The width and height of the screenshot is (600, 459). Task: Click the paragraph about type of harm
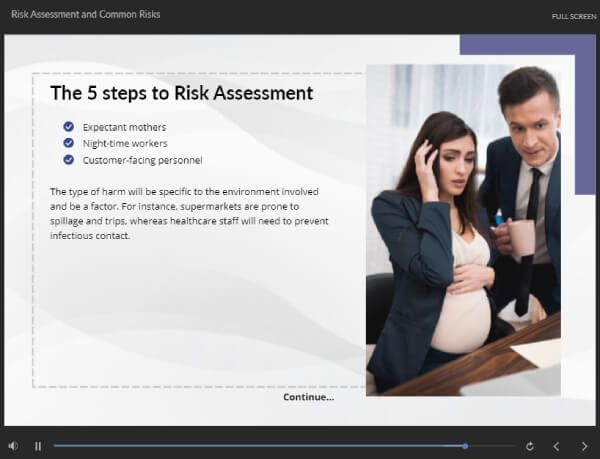189,213
